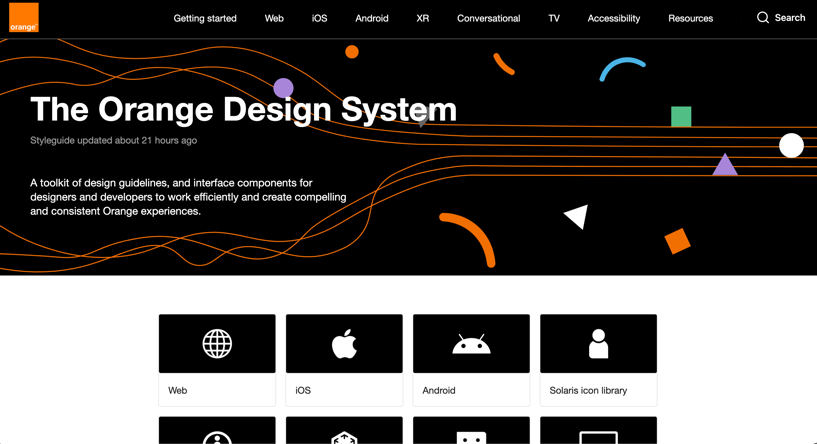Open the Android robot icon card
This screenshot has width=817, height=444.
tap(472, 343)
